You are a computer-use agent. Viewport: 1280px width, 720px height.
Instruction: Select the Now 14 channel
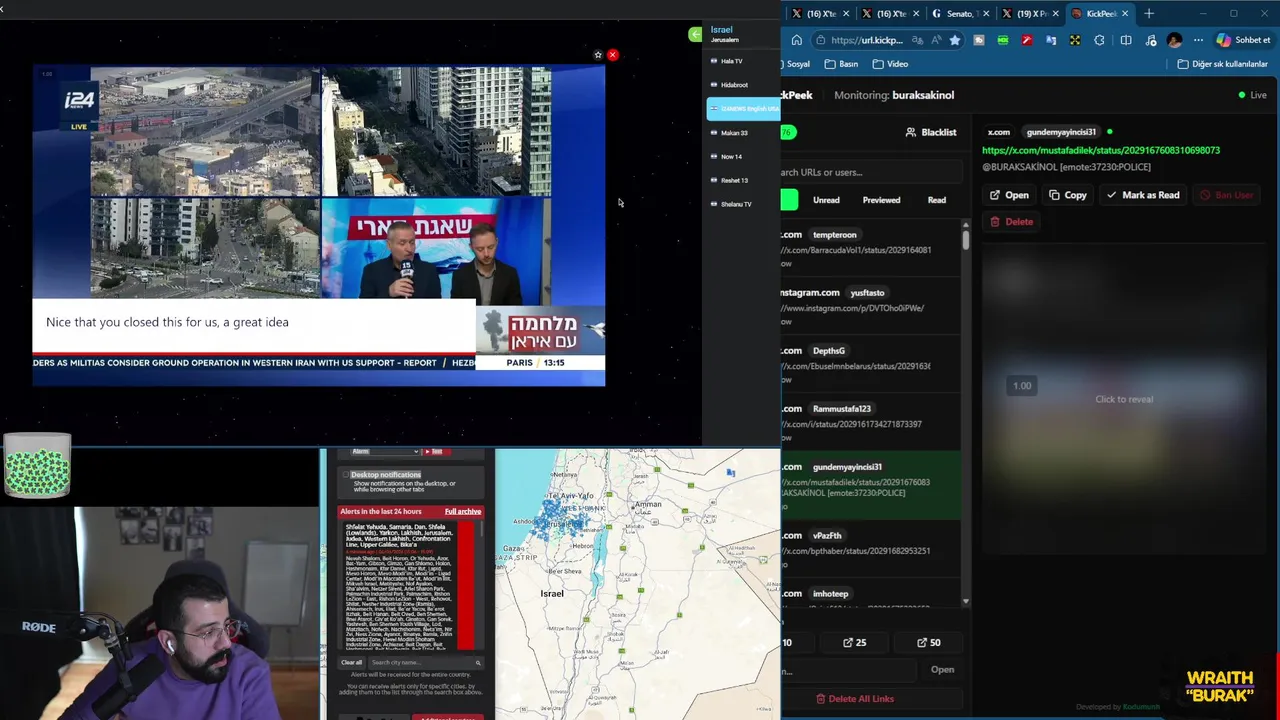pos(743,157)
